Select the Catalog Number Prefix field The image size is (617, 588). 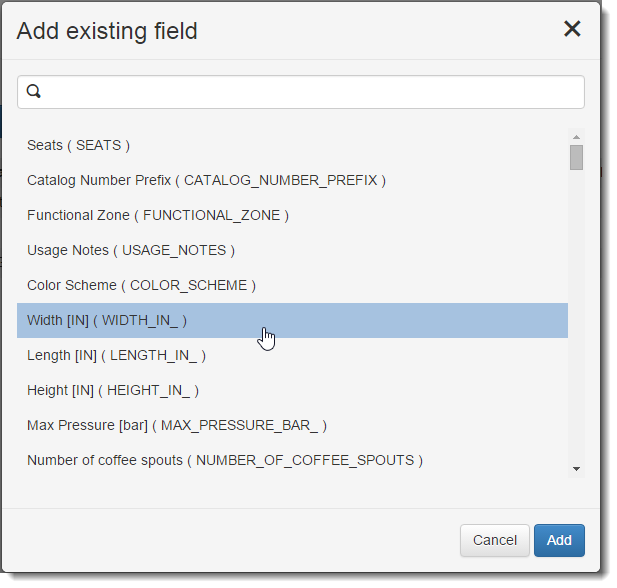pos(206,180)
